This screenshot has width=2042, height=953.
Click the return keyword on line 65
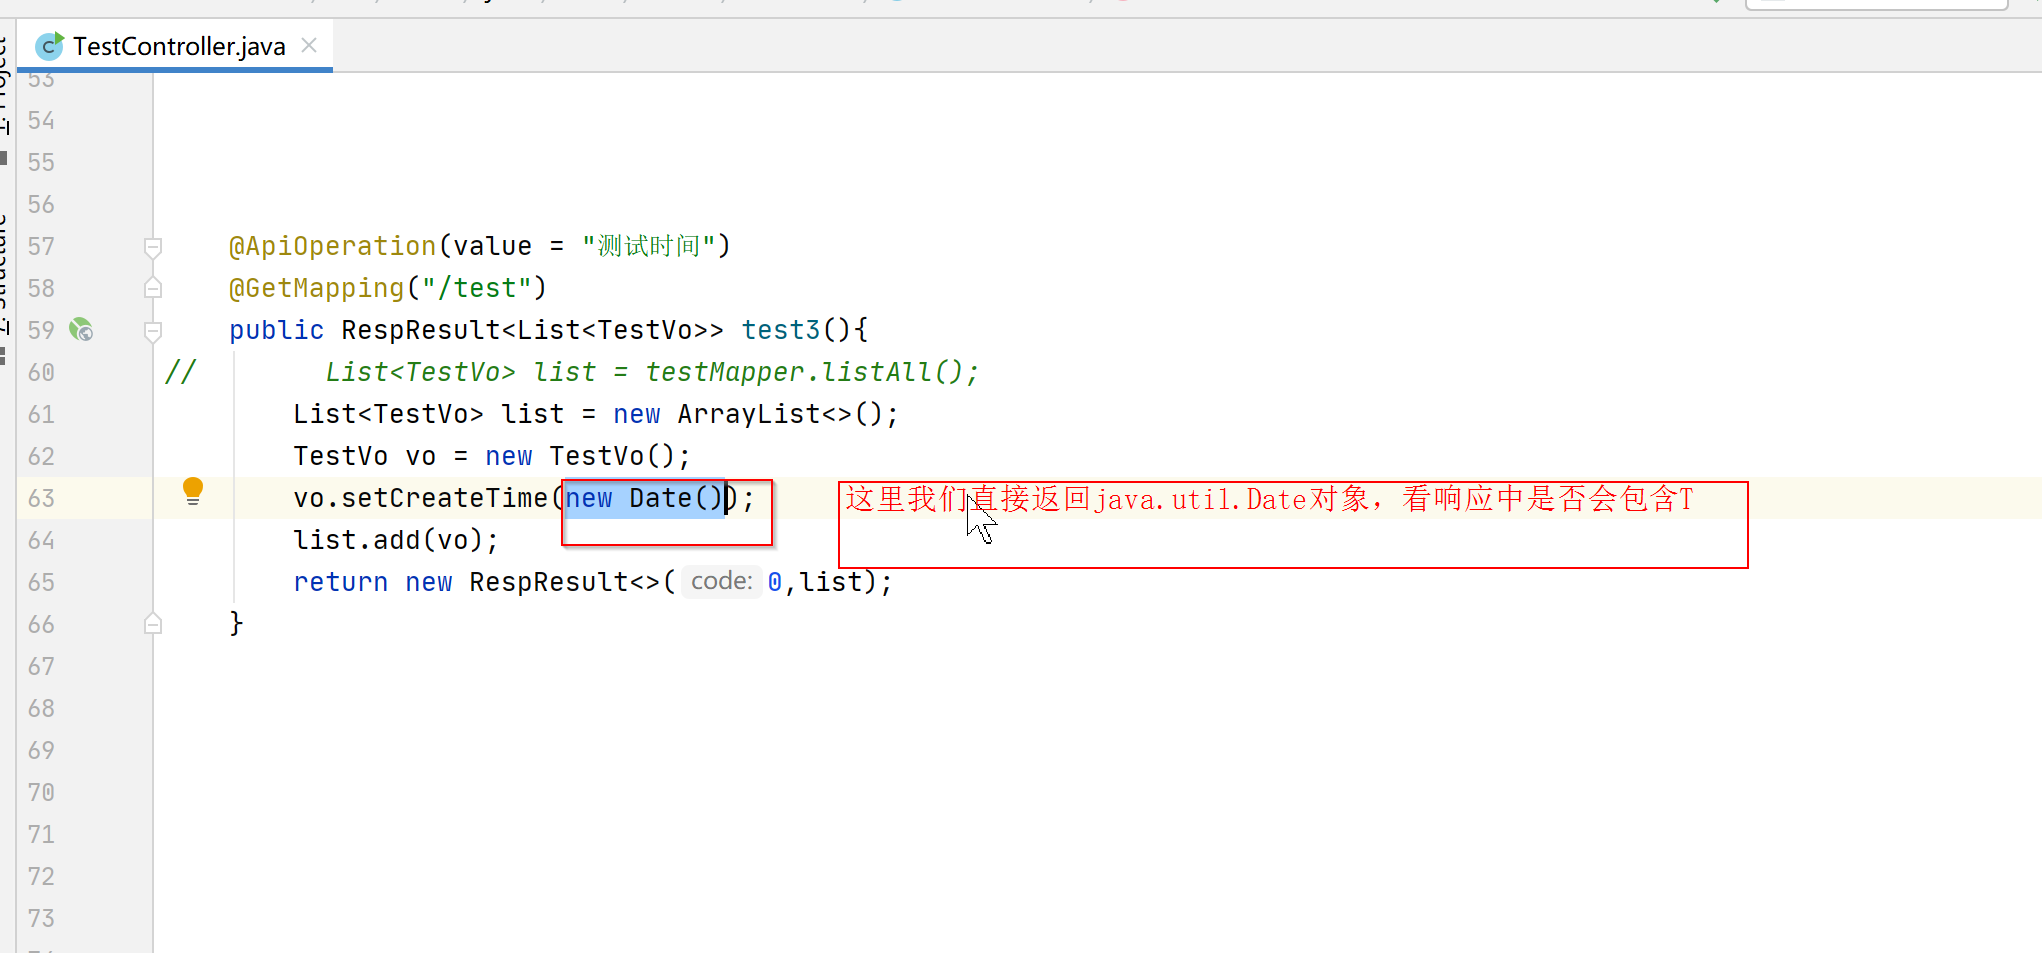coord(340,582)
